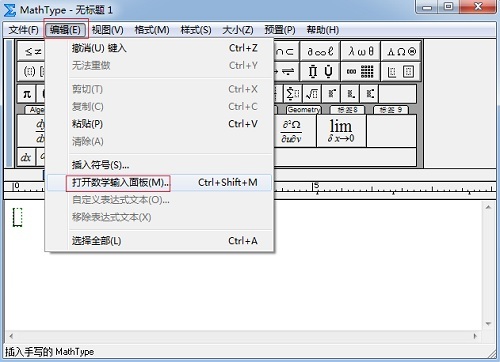Switch to the Geometry tab
Image resolution: width=500 pixels, height=362 pixels.
click(304, 110)
